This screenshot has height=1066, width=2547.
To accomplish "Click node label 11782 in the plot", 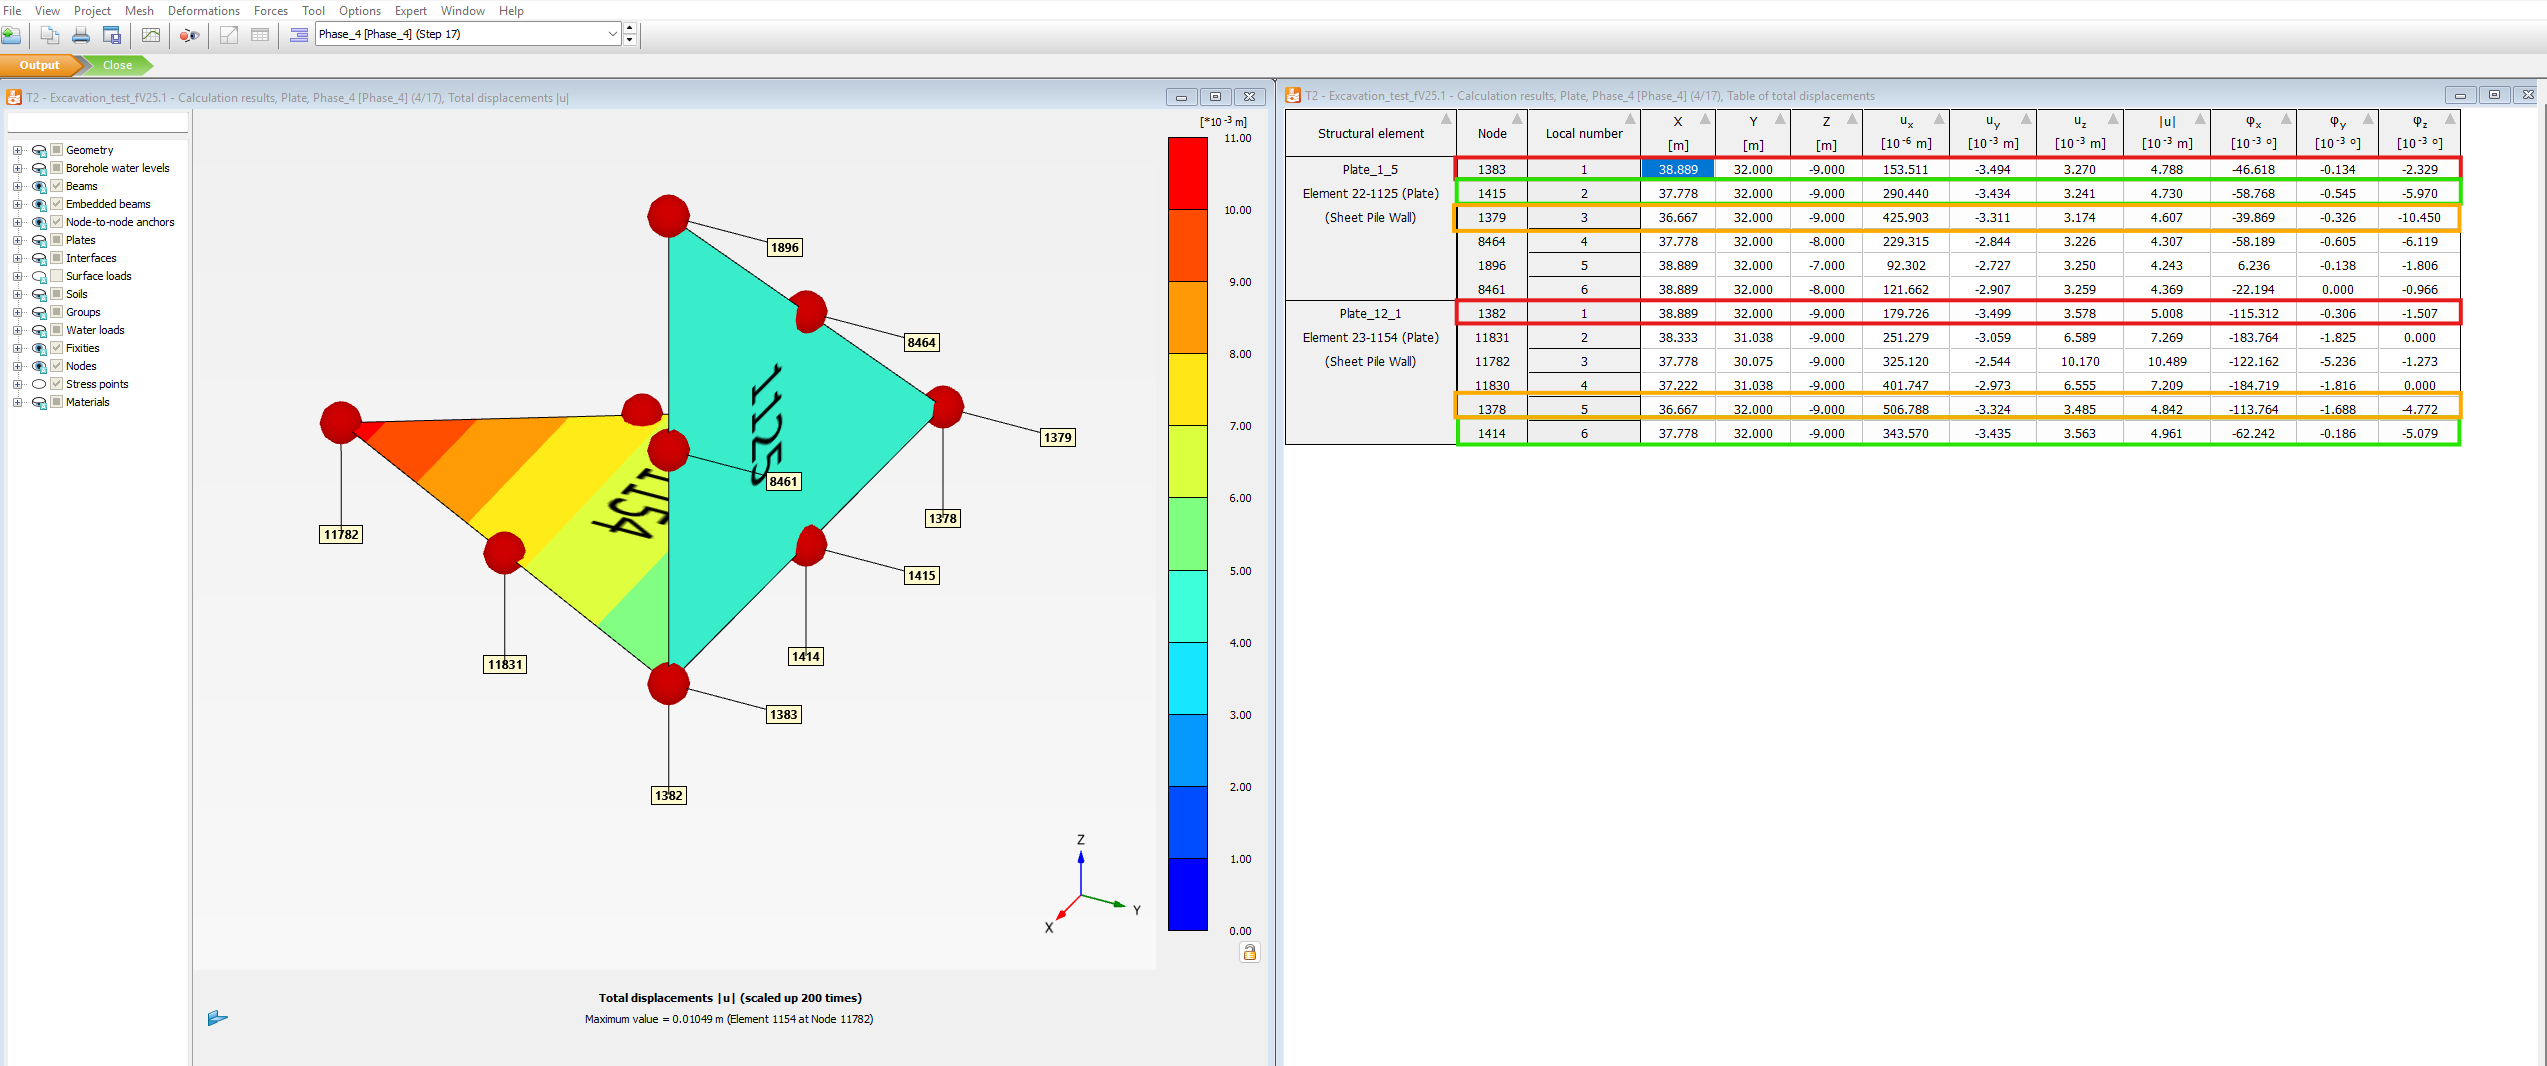I will pos(341,534).
